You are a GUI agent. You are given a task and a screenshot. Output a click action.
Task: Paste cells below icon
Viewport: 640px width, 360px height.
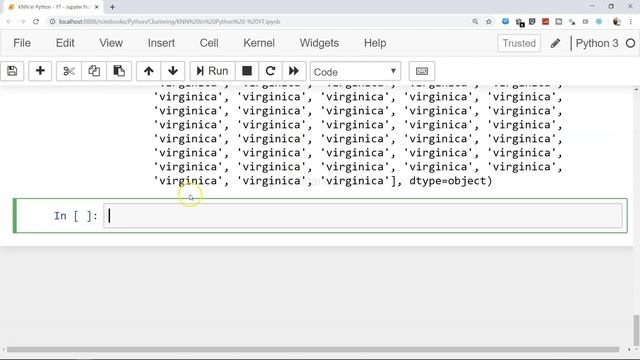(x=119, y=71)
